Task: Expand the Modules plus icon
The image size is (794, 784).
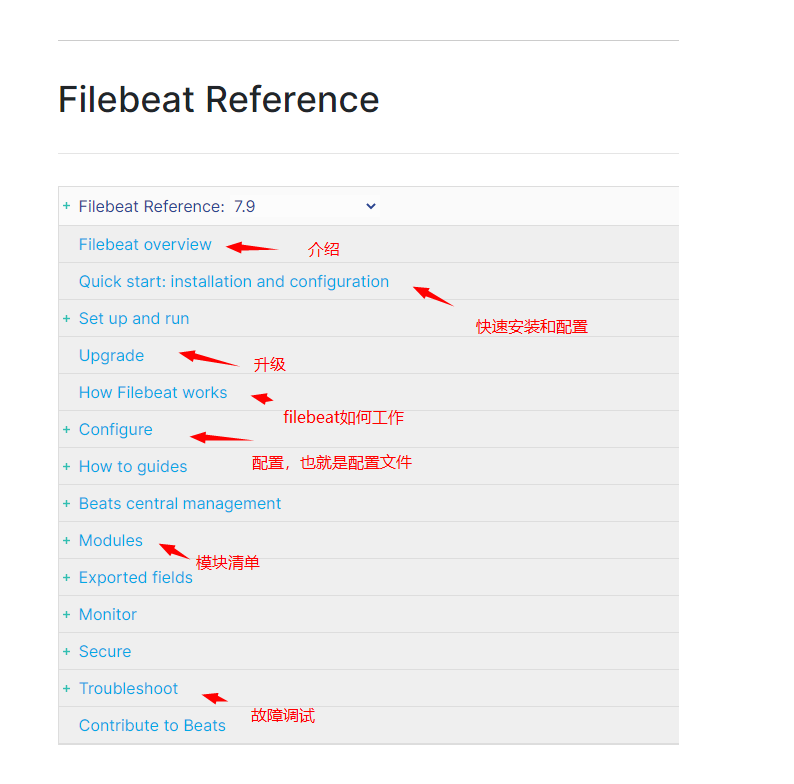Action: click(67, 540)
